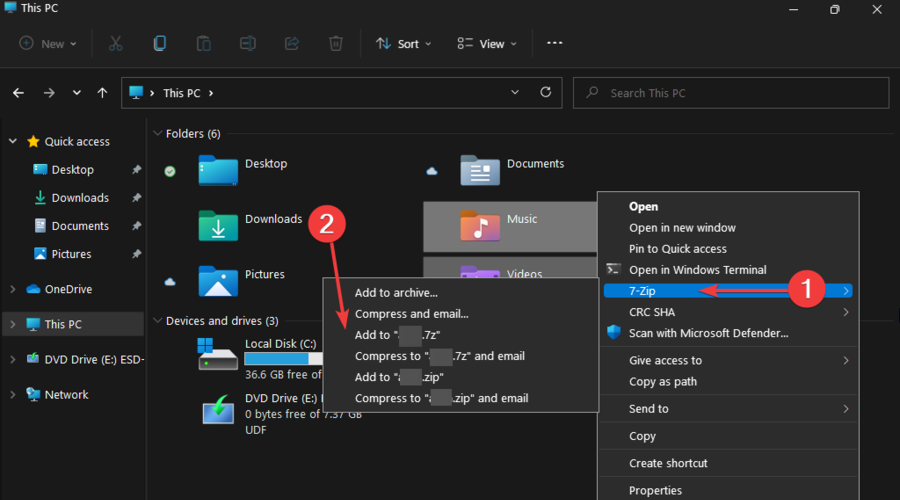The image size is (900, 500).
Task: Click the Search This PC field
Action: (x=731, y=92)
